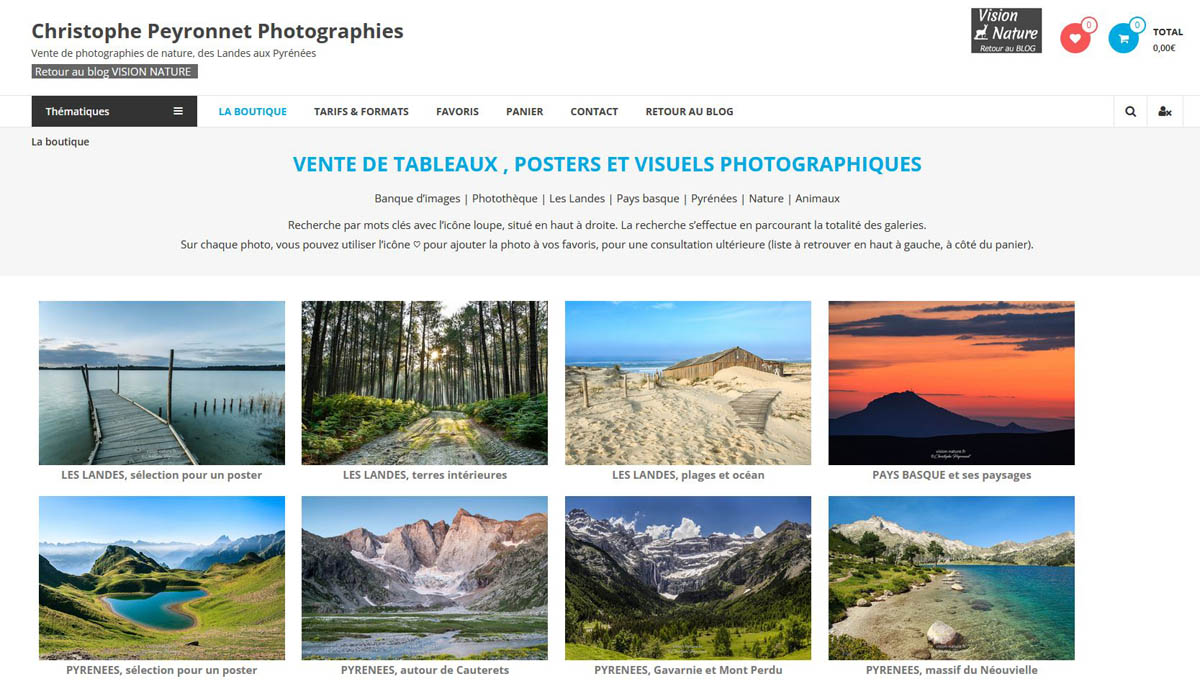Click the search magnifier icon
This screenshot has width=1200, height=684.
coord(1131,111)
